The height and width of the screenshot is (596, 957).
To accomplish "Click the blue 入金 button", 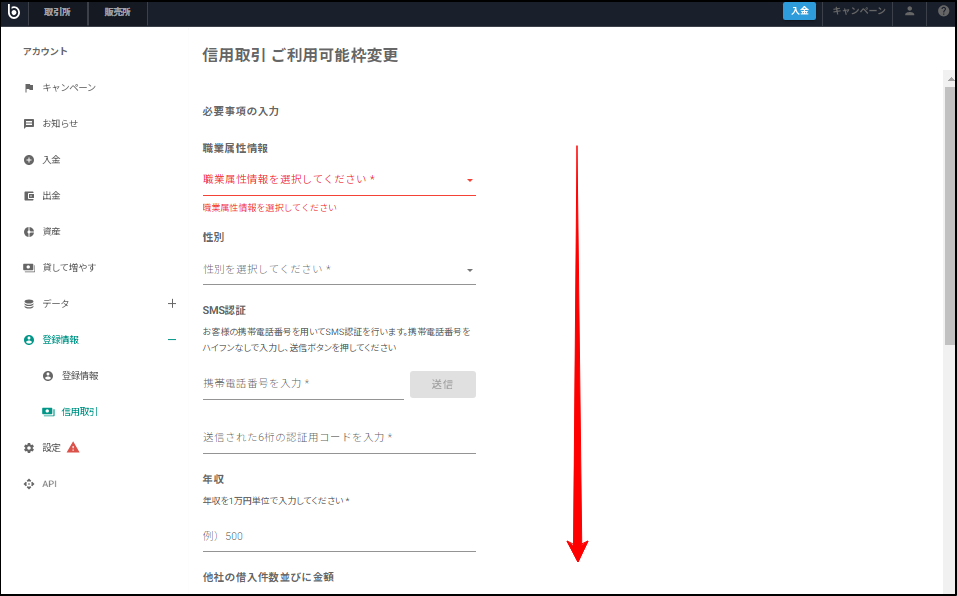I will (799, 11).
